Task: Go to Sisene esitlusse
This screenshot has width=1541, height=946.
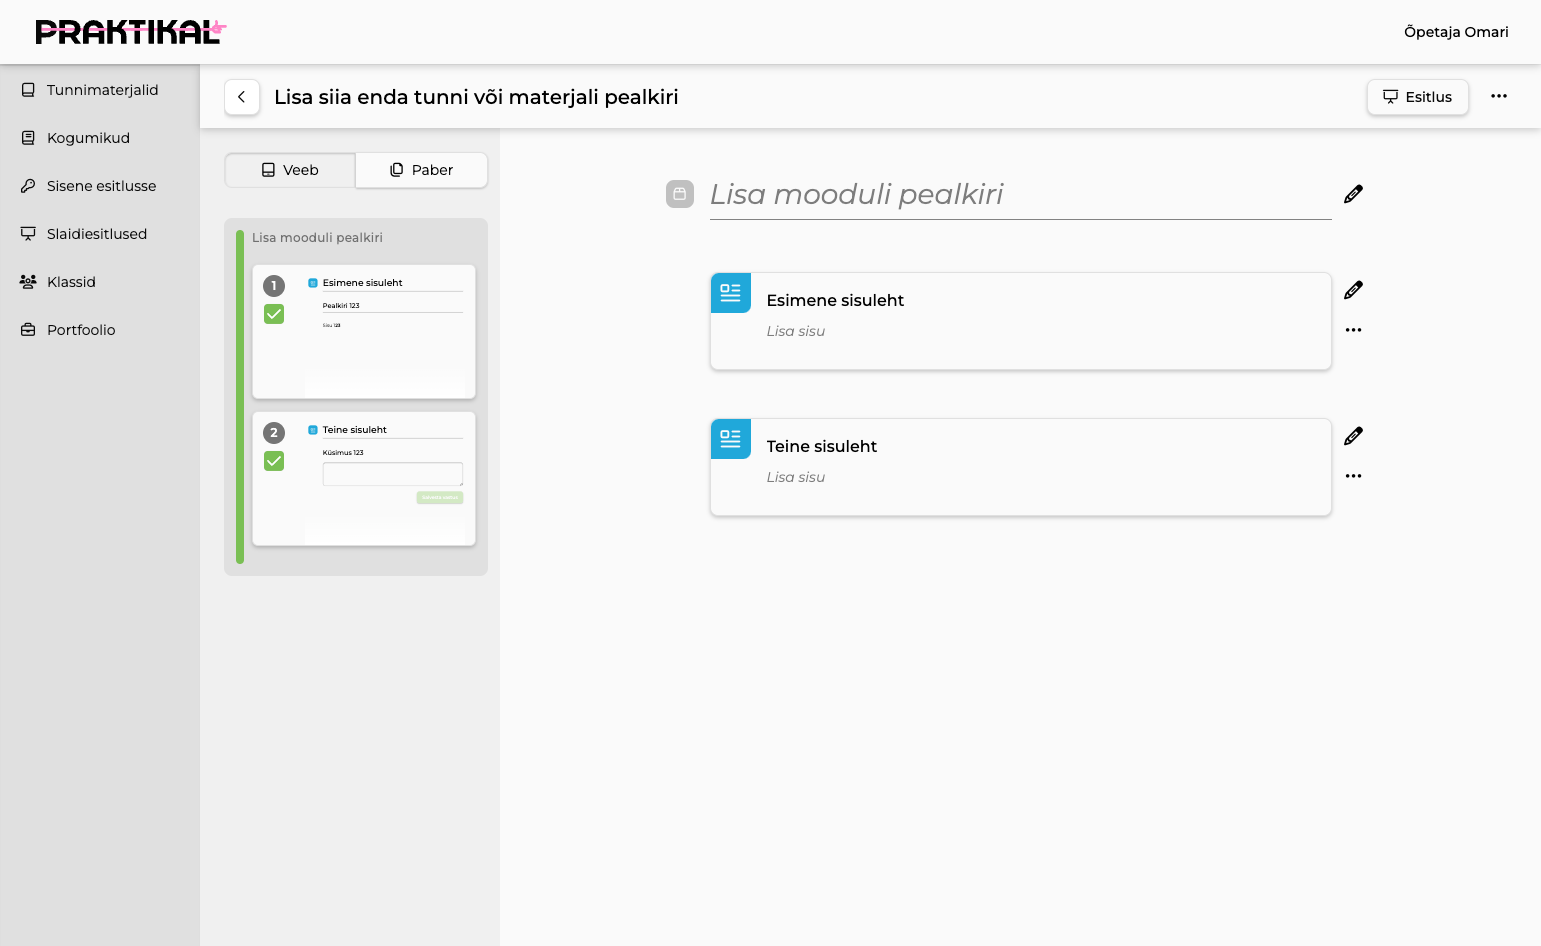Action: [x=100, y=186]
